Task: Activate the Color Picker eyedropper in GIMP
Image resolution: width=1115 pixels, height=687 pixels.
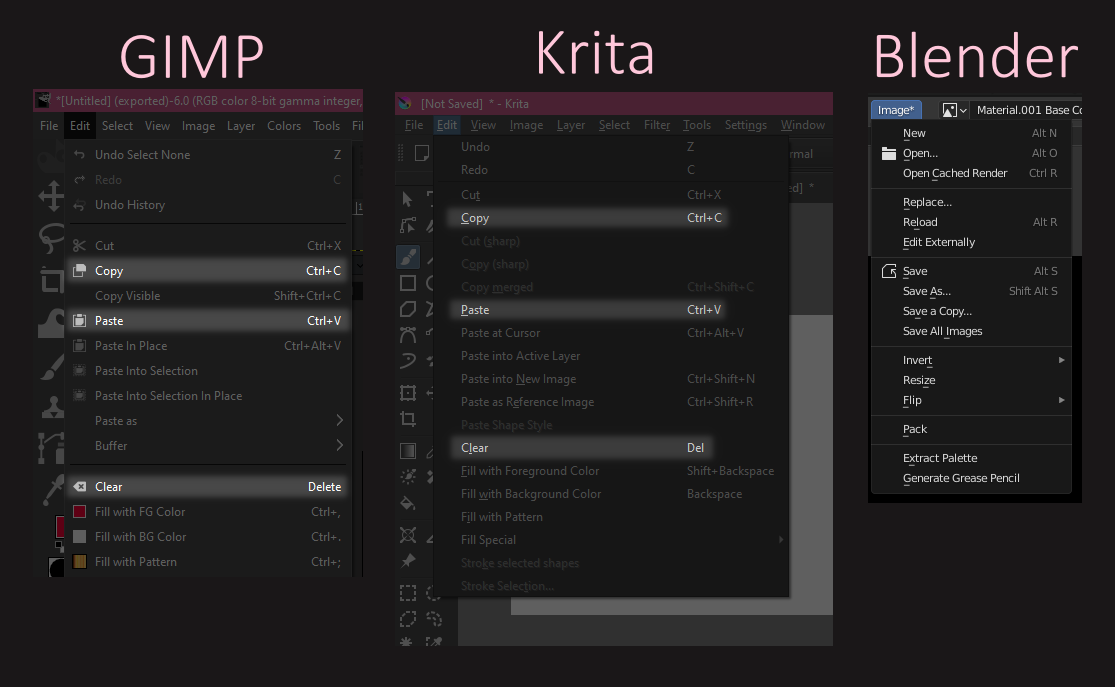Action: click(53, 489)
